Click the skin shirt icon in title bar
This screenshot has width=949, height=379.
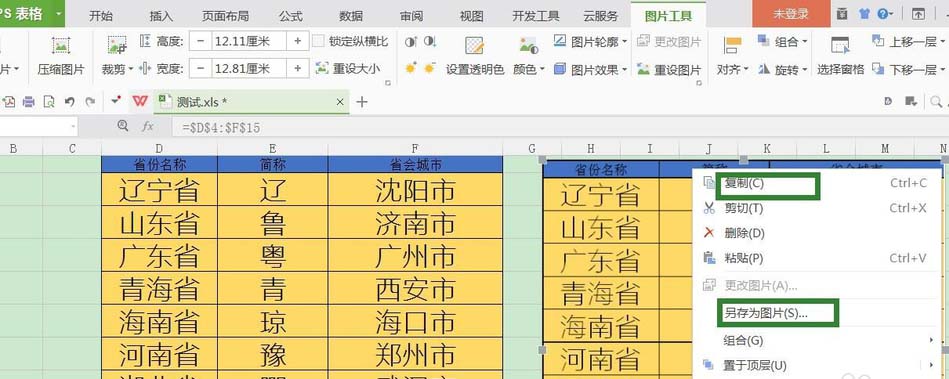coord(864,14)
